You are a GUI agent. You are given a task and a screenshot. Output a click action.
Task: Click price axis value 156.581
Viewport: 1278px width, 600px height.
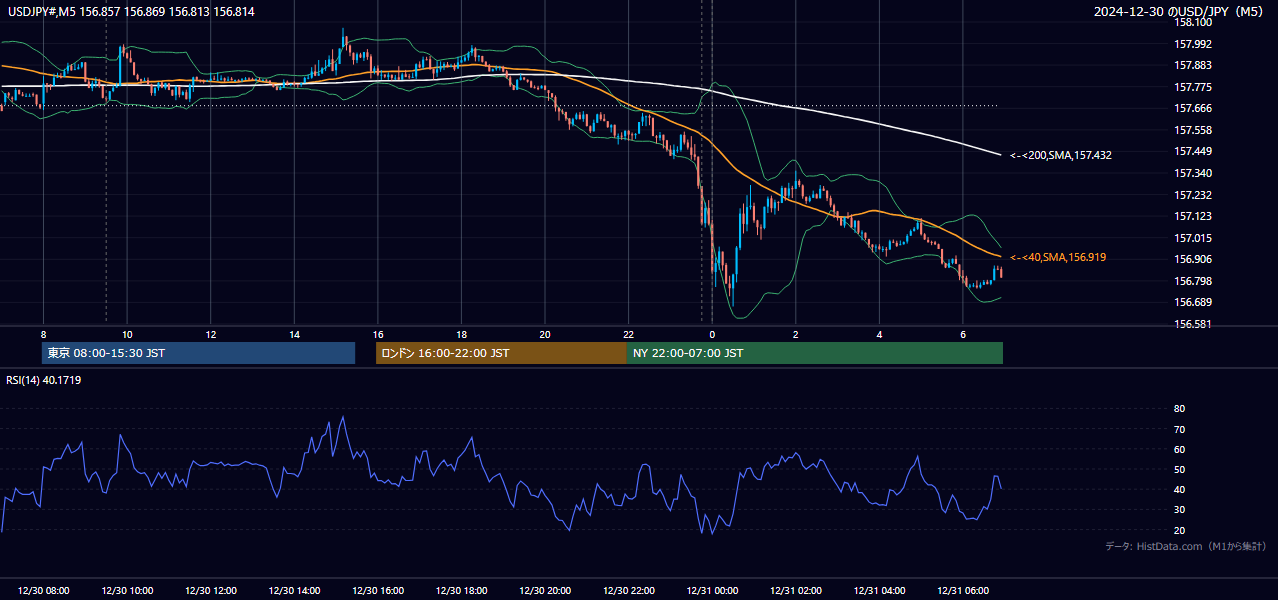point(1193,324)
